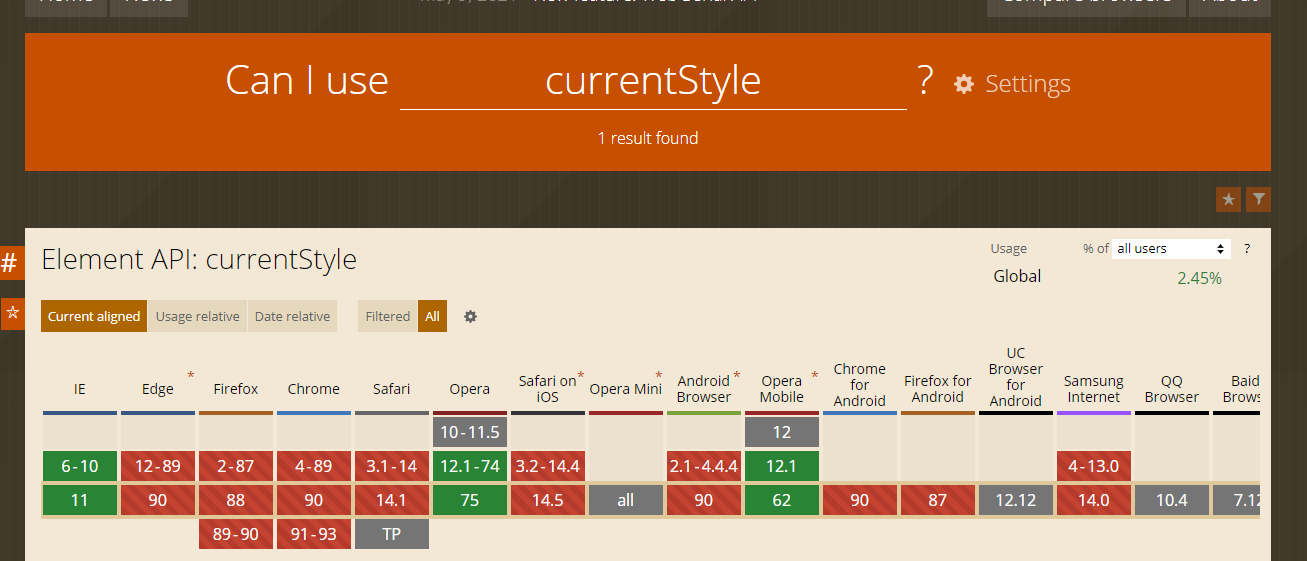Click the hash permalink icon beside title
1307x561 pixels.
(x=10, y=263)
